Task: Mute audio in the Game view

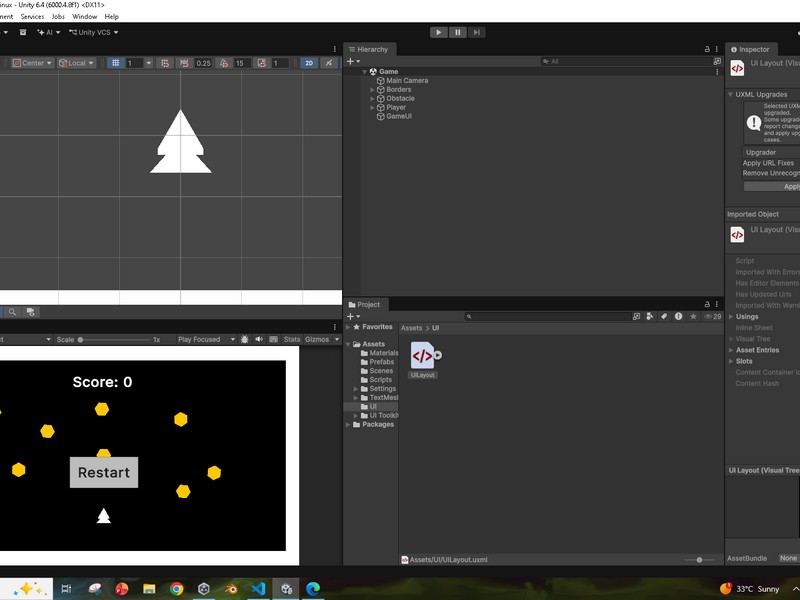Action: 259,339
